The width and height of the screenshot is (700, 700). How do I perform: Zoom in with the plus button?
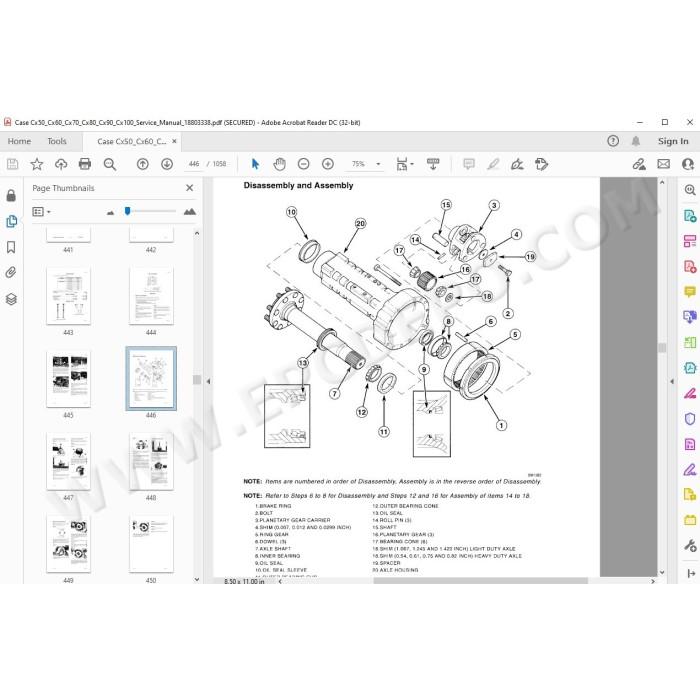(328, 164)
